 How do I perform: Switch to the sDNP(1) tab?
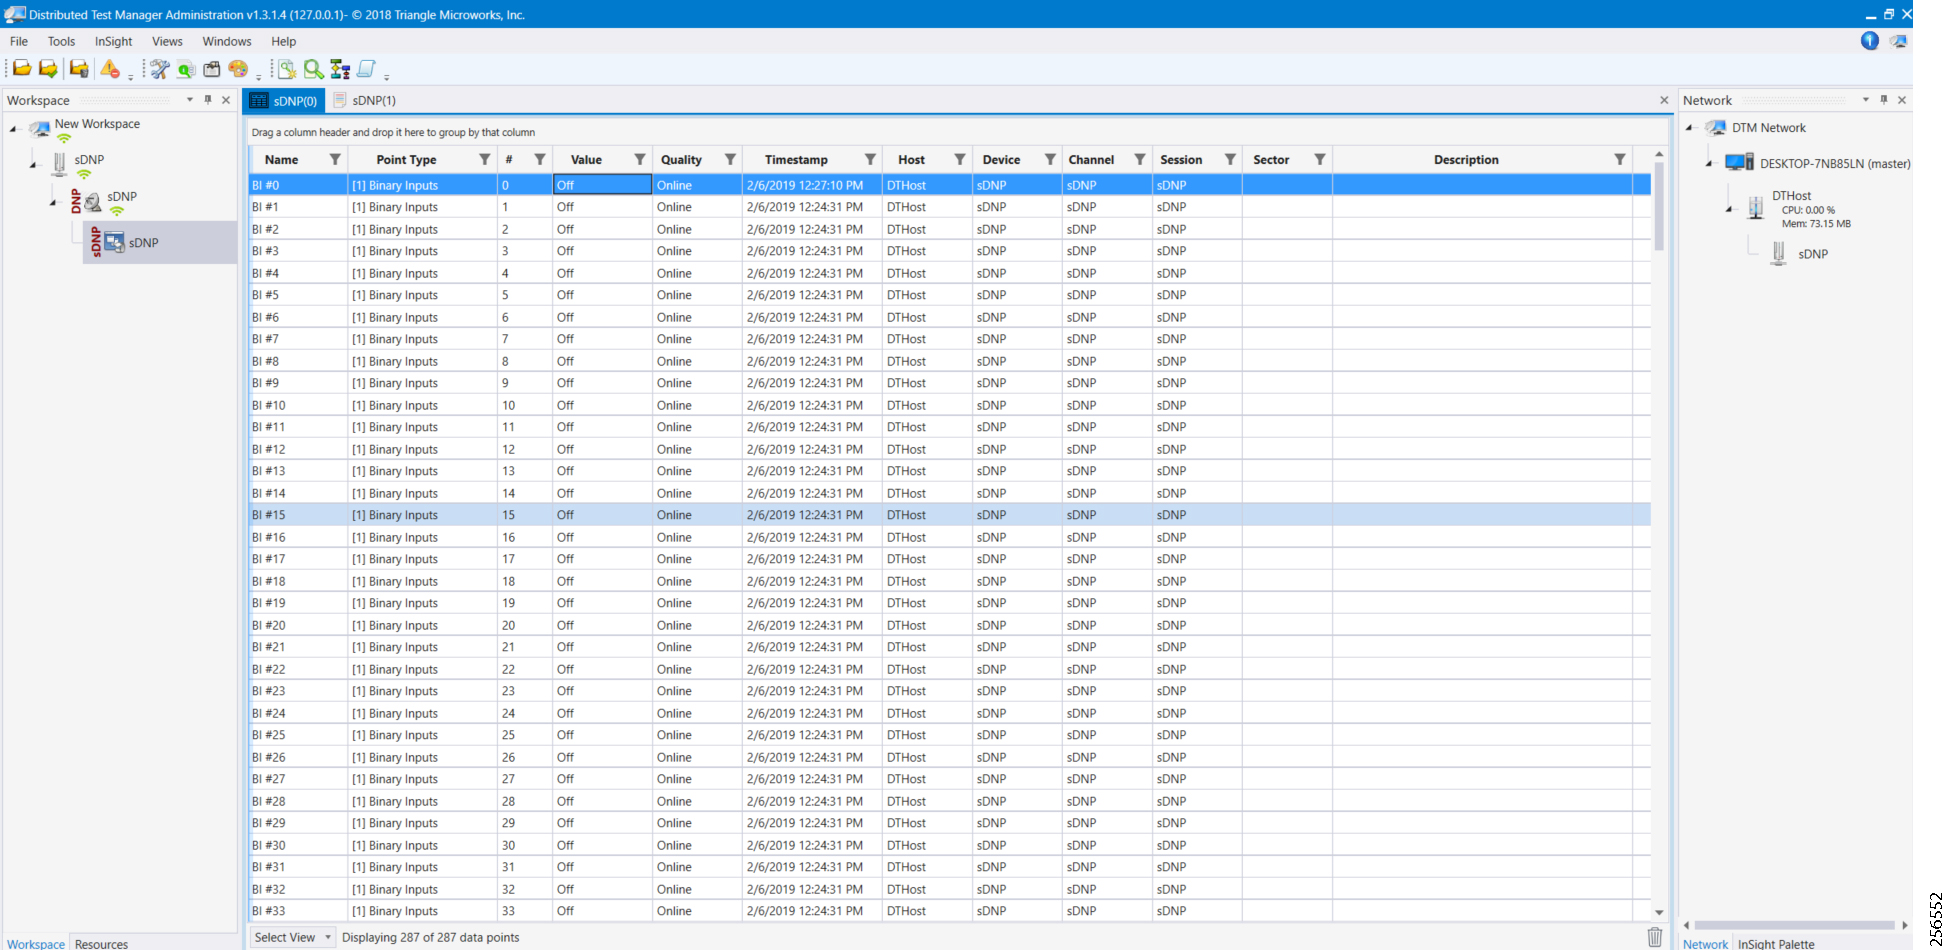pos(365,100)
